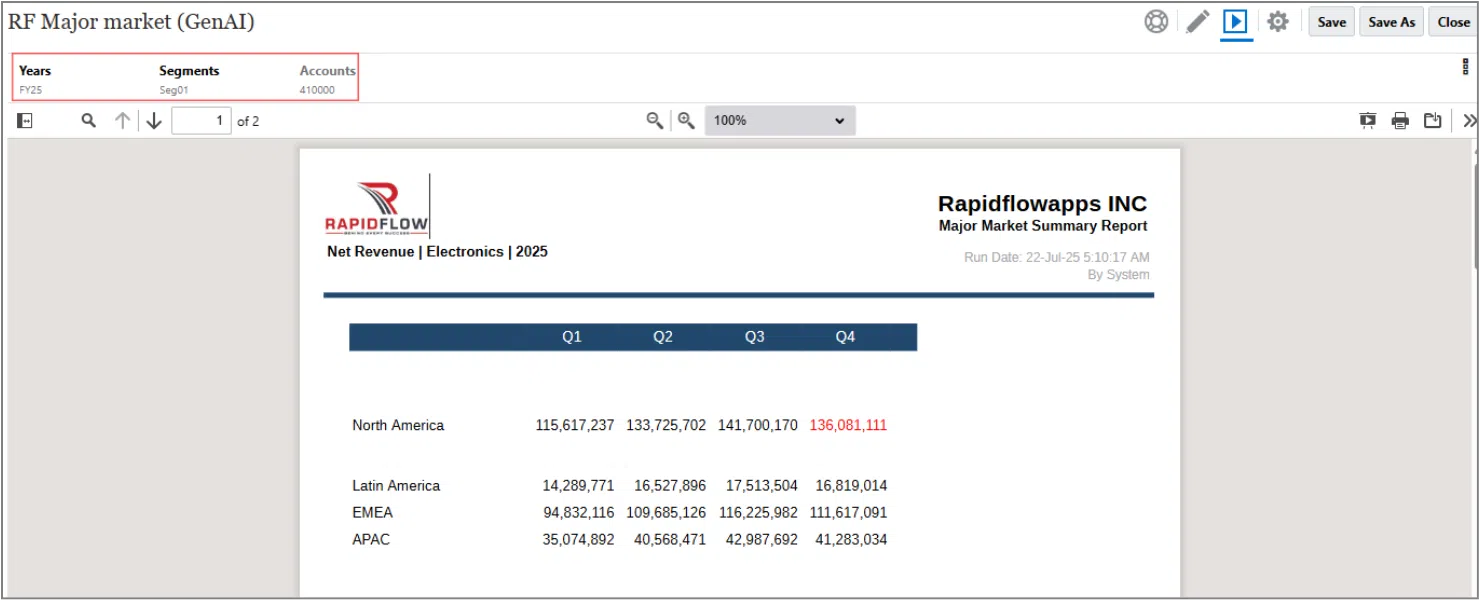
Task: Click the page number input field
Action: 201,121
